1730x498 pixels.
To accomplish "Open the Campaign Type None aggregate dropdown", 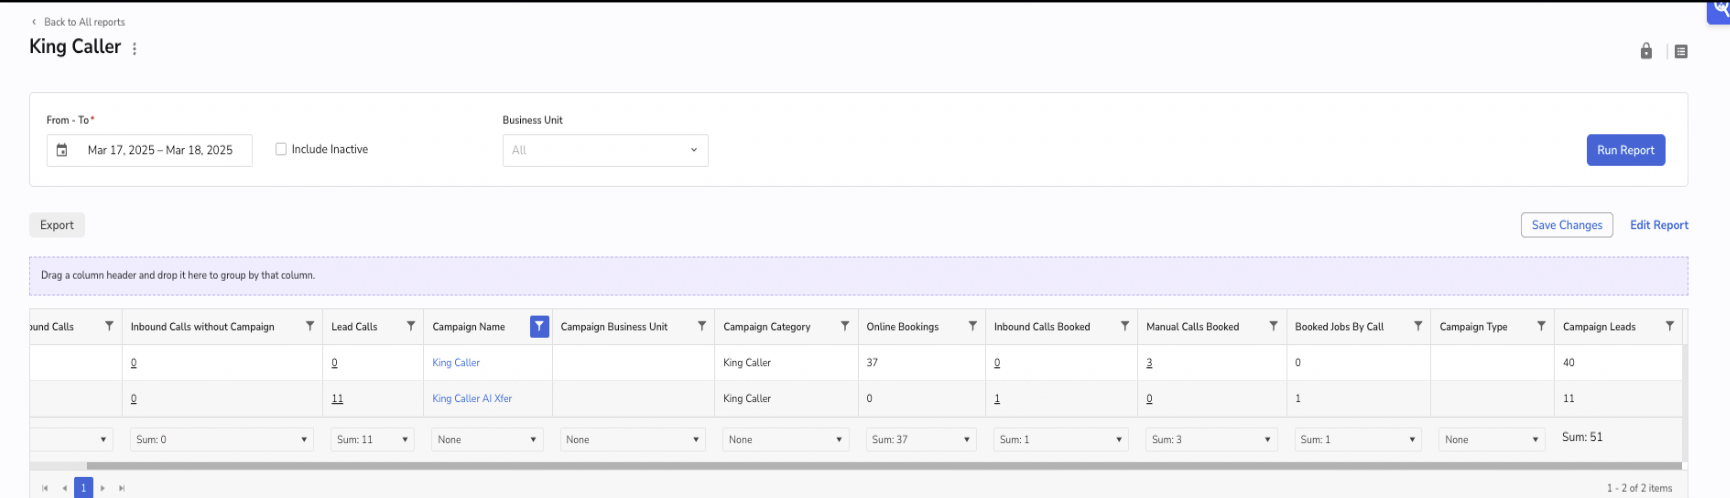I will pyautogui.click(x=1492, y=439).
